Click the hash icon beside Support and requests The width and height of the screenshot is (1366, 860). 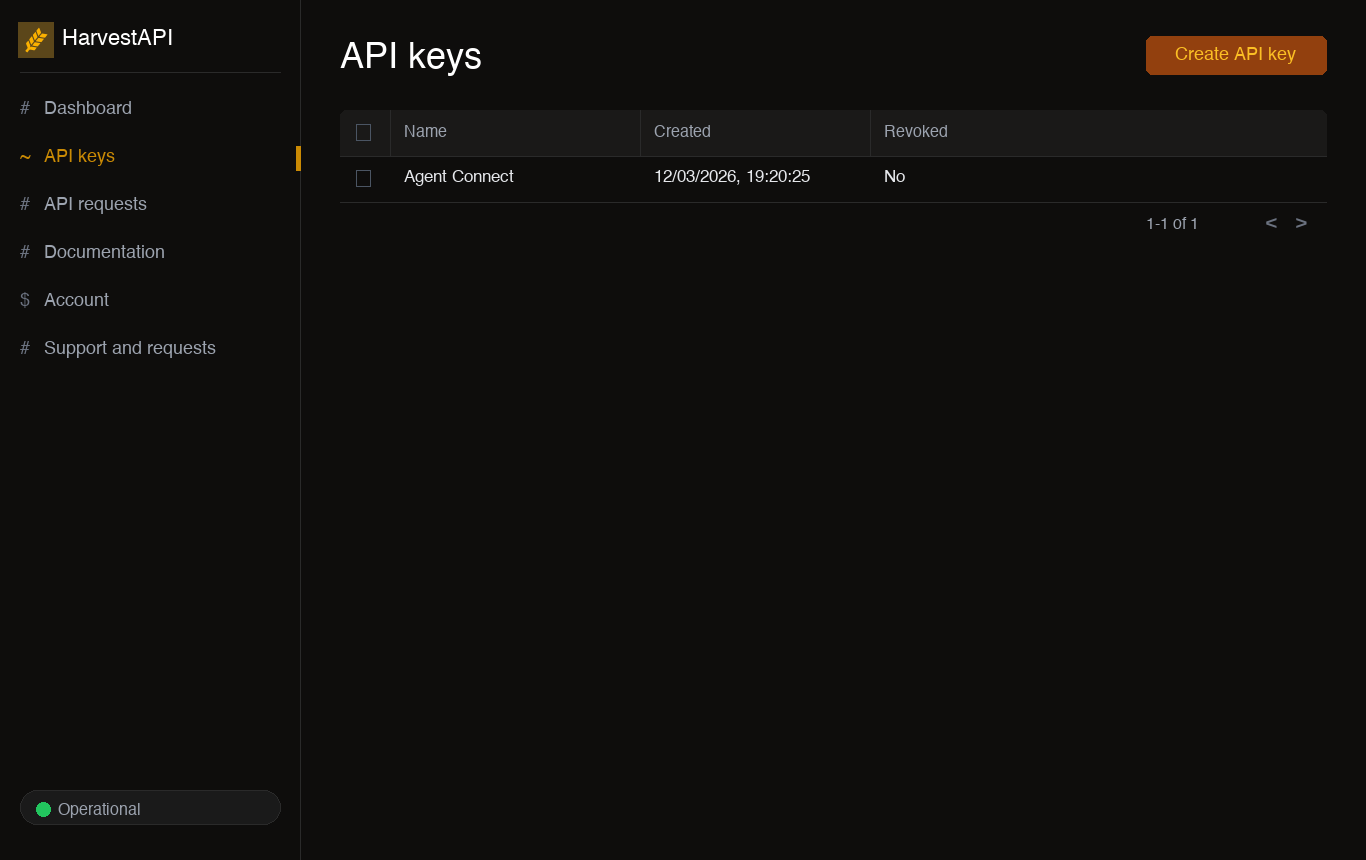pyautogui.click(x=25, y=348)
